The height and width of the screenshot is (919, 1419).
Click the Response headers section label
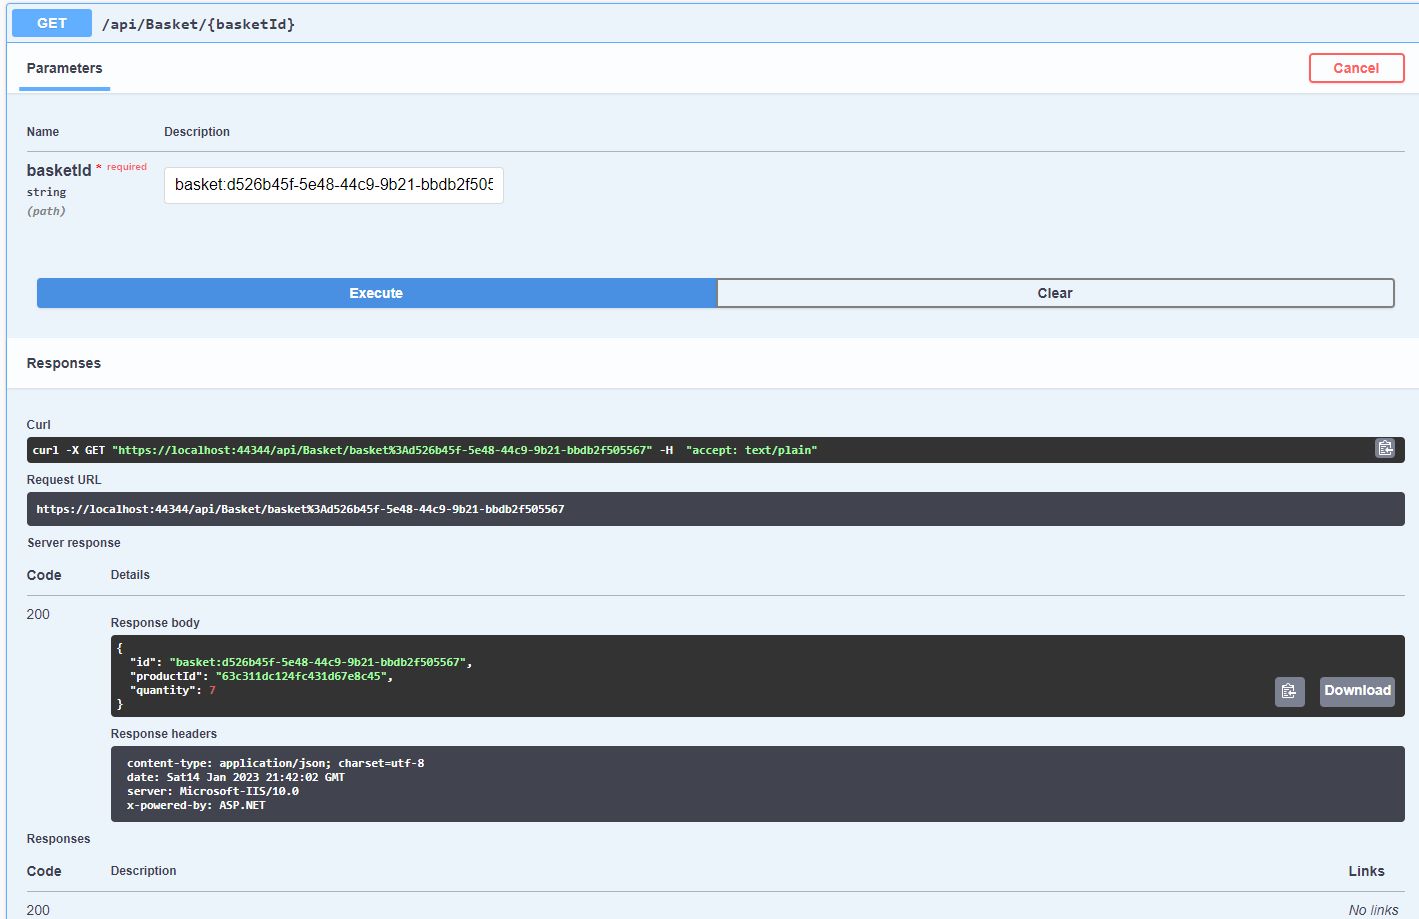click(x=163, y=733)
